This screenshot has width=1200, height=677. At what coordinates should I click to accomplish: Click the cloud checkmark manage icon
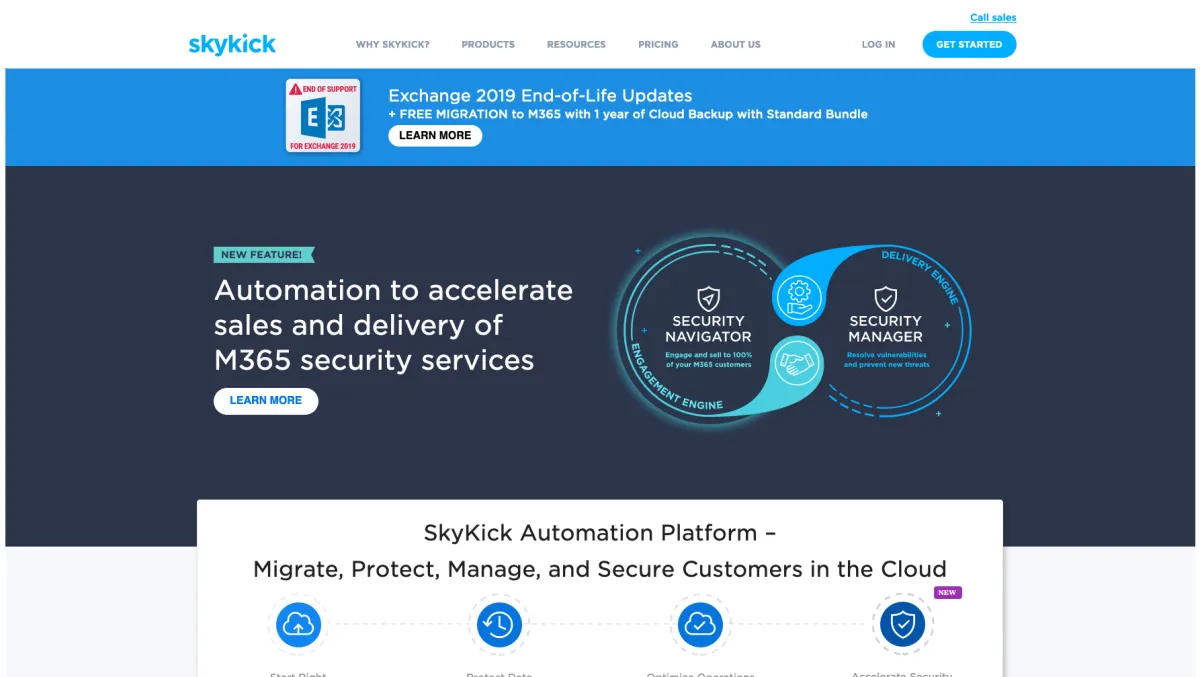tap(700, 625)
